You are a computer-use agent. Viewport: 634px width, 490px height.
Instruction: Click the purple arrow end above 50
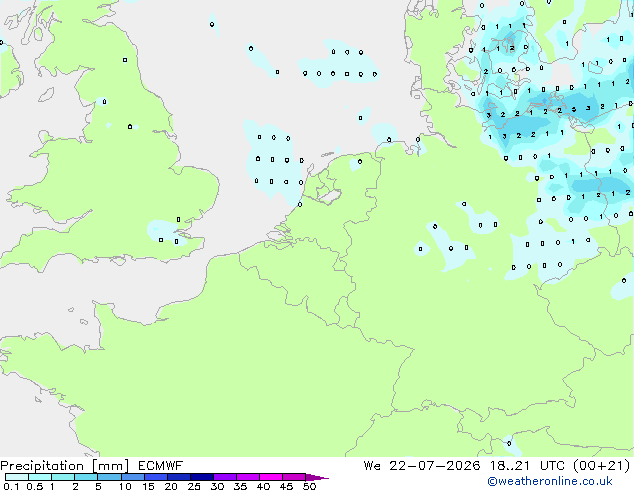[x=317, y=477]
